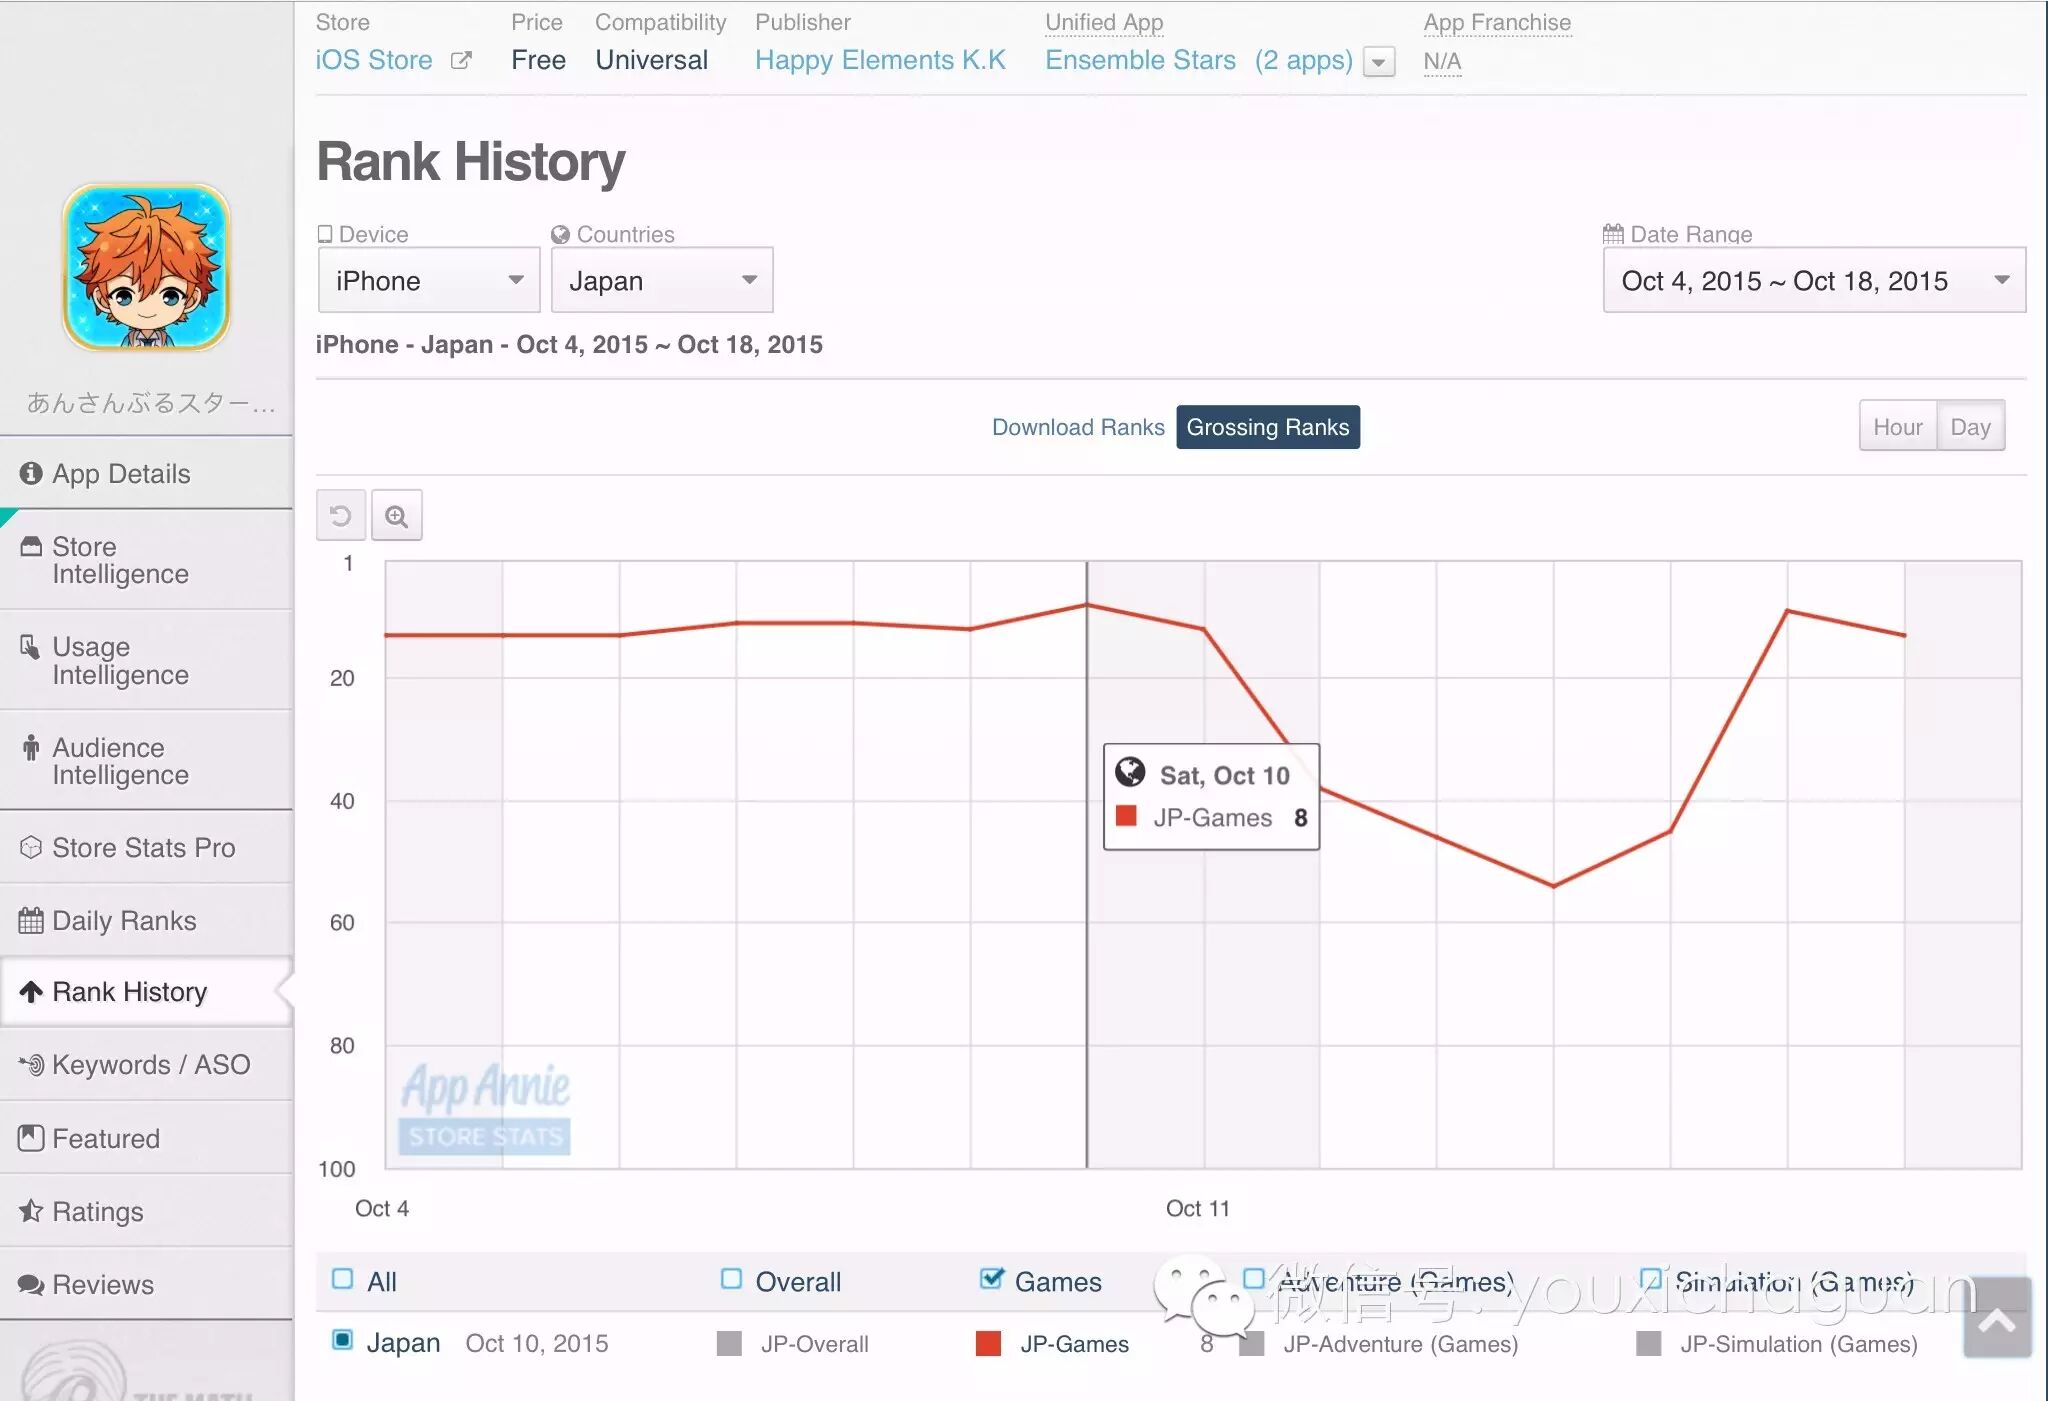Open iOS Store external link icon
This screenshot has width=2048, height=1401.
(x=461, y=61)
